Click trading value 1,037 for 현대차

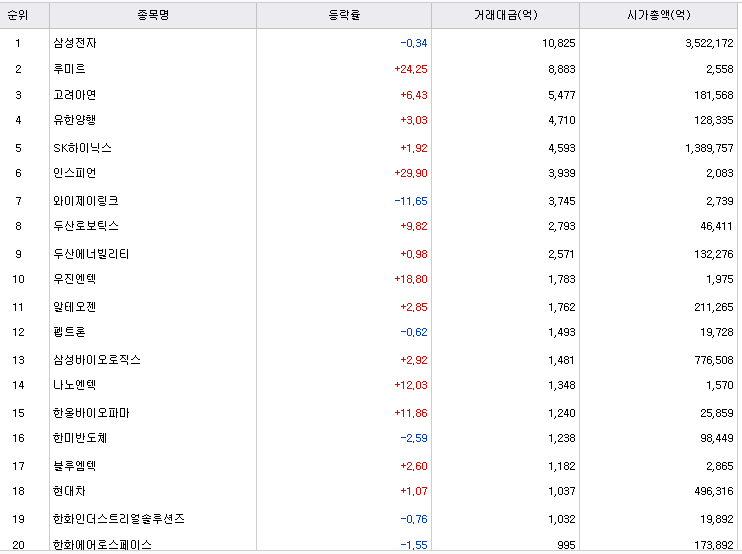click(x=562, y=491)
